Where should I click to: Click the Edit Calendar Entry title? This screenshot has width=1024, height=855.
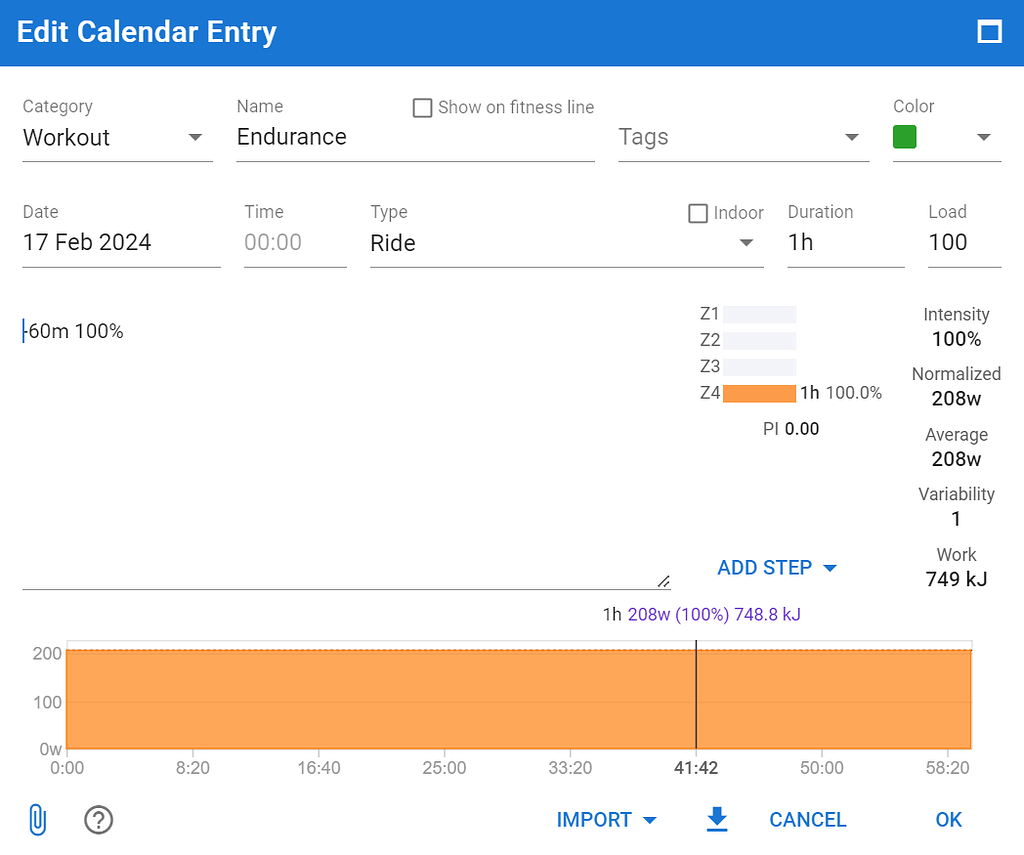click(147, 32)
